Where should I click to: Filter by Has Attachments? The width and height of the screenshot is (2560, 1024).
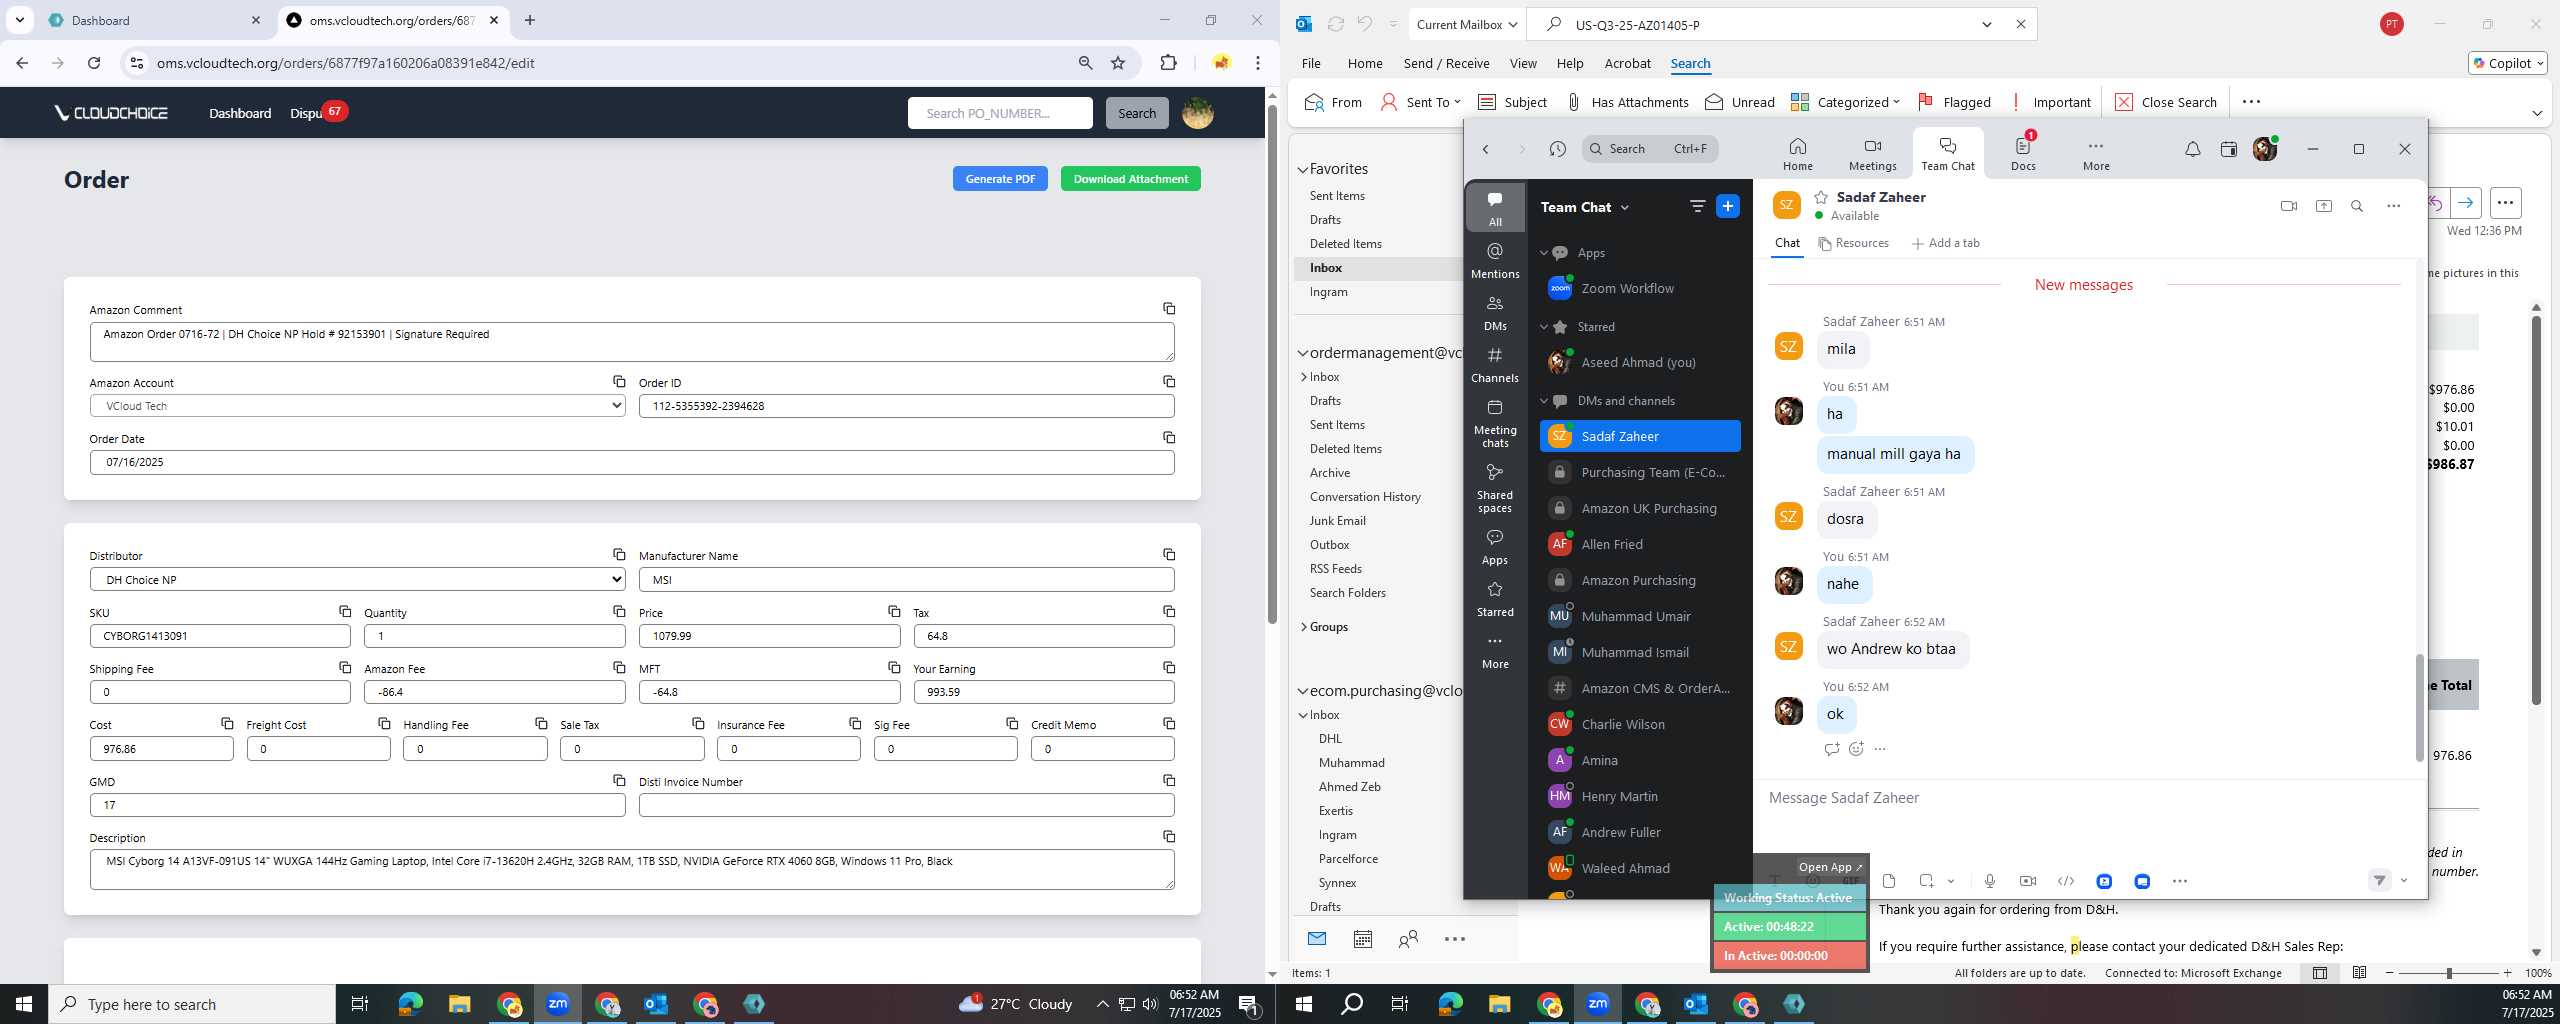pyautogui.click(x=1626, y=102)
